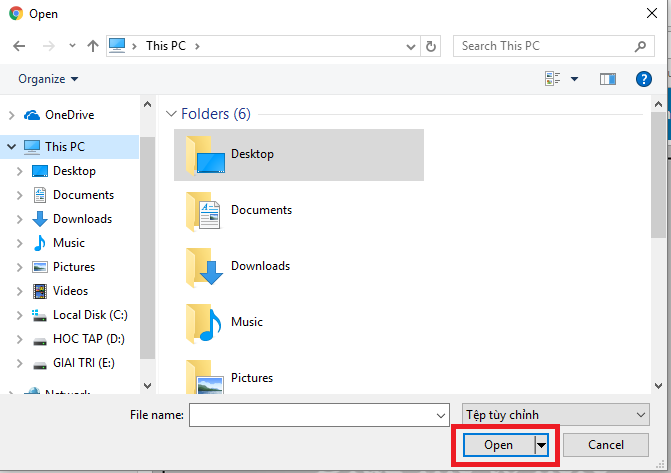Expand the Local Disk (C:) node

(x=19, y=315)
